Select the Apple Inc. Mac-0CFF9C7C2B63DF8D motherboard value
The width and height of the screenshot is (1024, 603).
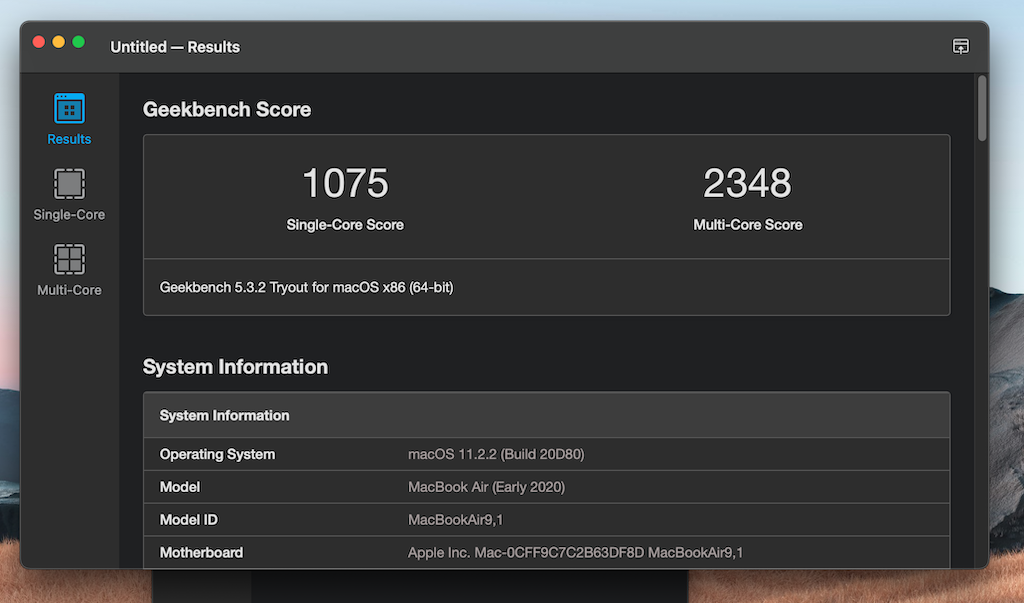coord(575,553)
